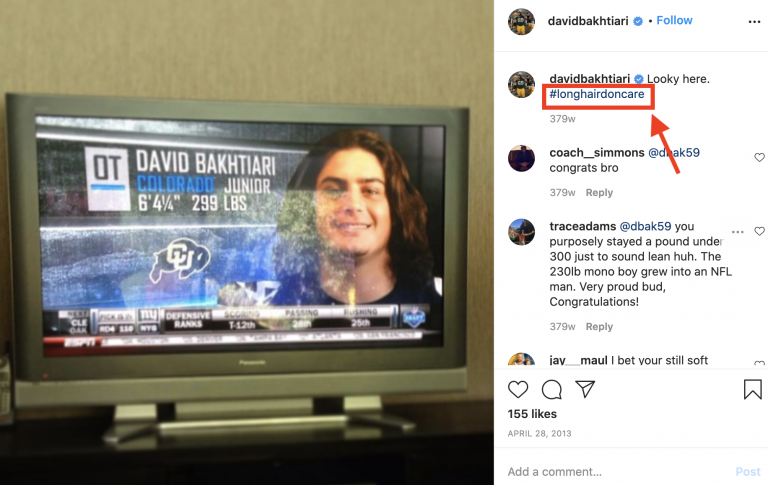768x485 pixels.
Task: Open the three-dot more options menu in header
Action: [x=754, y=22]
